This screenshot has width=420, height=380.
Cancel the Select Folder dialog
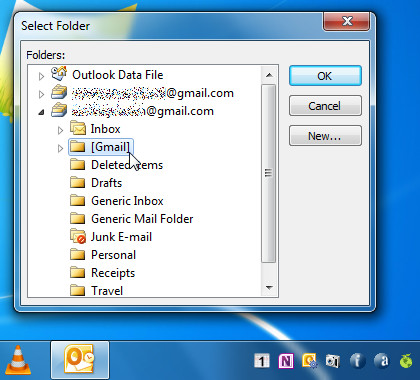coord(325,106)
